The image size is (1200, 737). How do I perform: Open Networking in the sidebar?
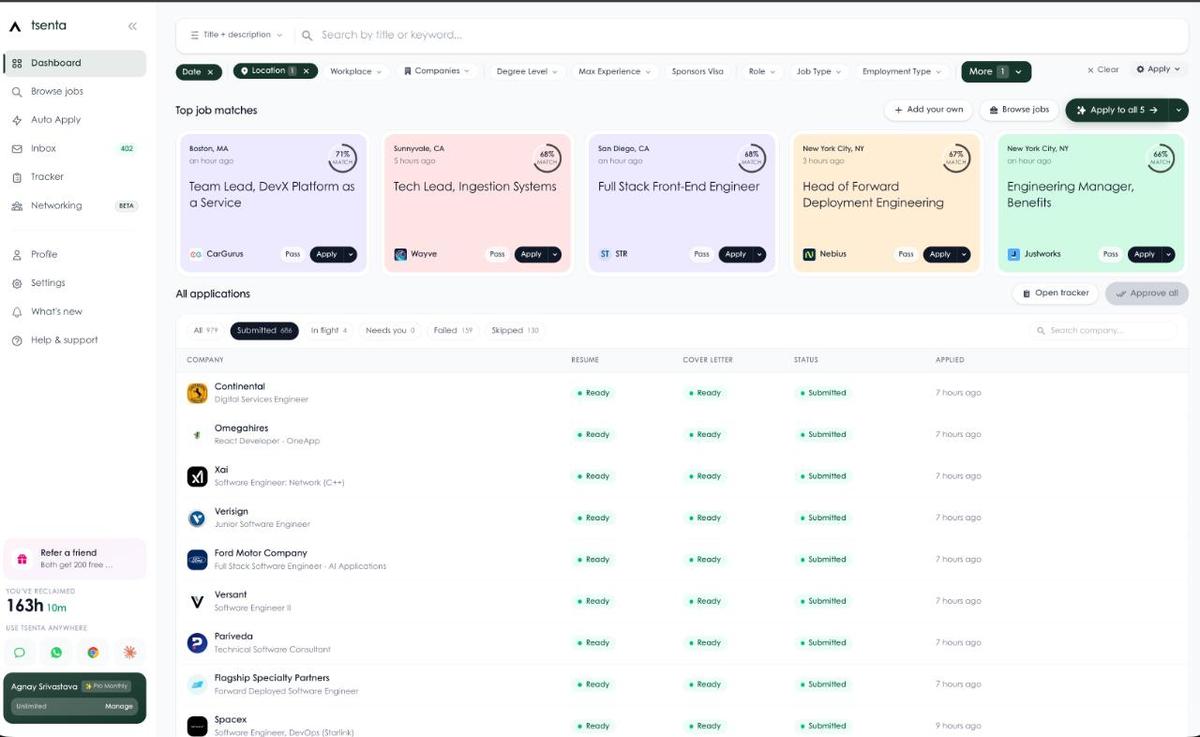coord(75,205)
